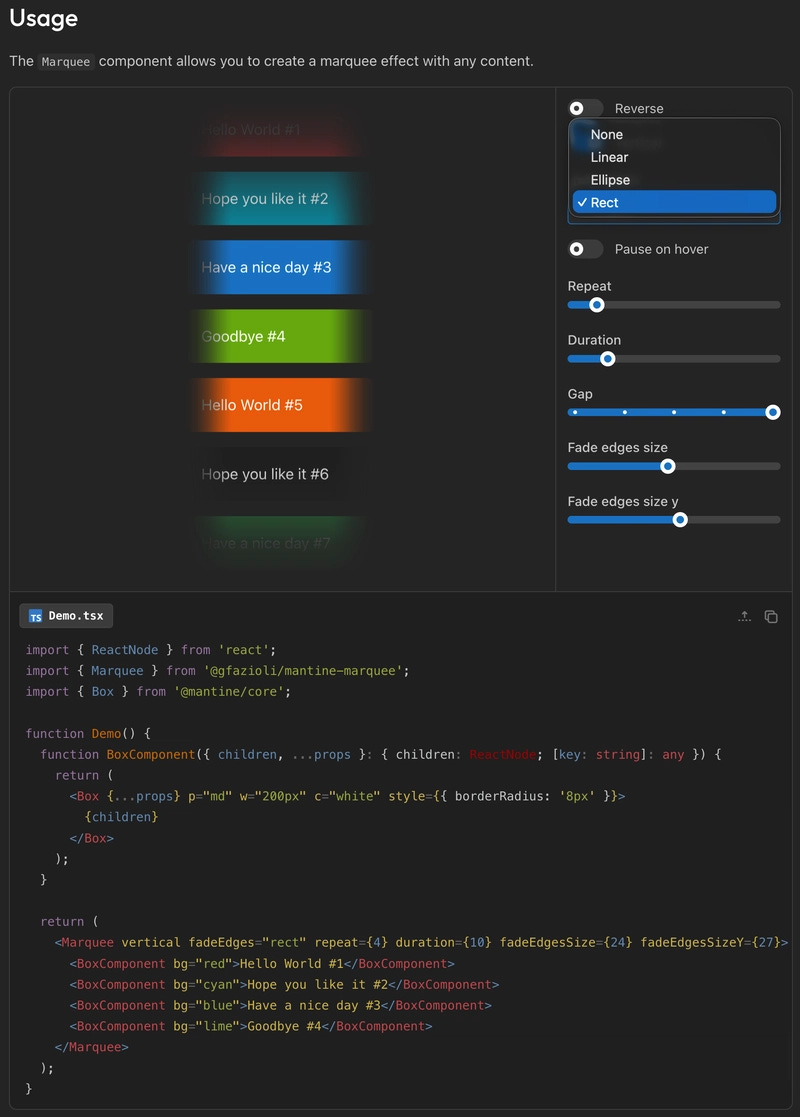Toggle the Pause on hover switch
This screenshot has width=800, height=1117.
click(x=586, y=249)
